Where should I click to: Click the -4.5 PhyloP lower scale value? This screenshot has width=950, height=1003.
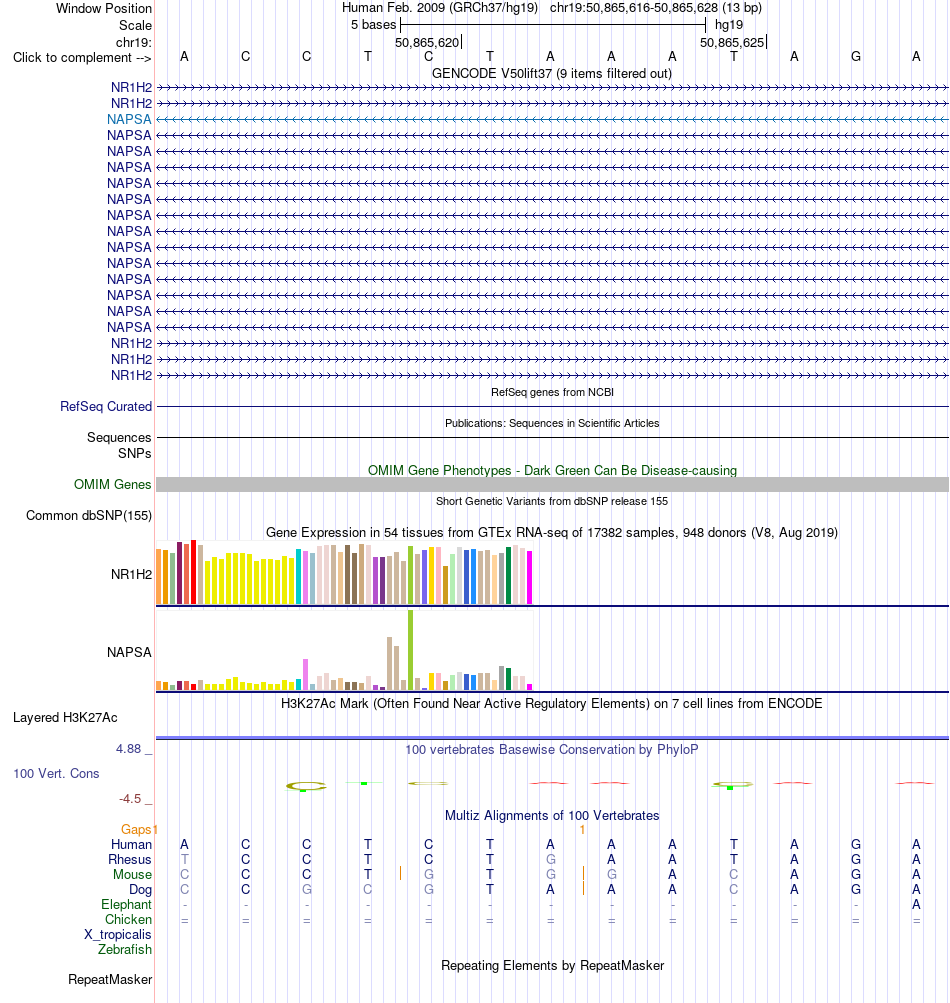130,799
